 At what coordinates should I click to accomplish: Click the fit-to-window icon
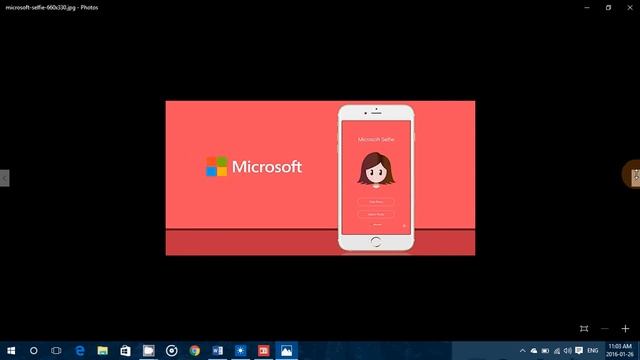(584, 329)
